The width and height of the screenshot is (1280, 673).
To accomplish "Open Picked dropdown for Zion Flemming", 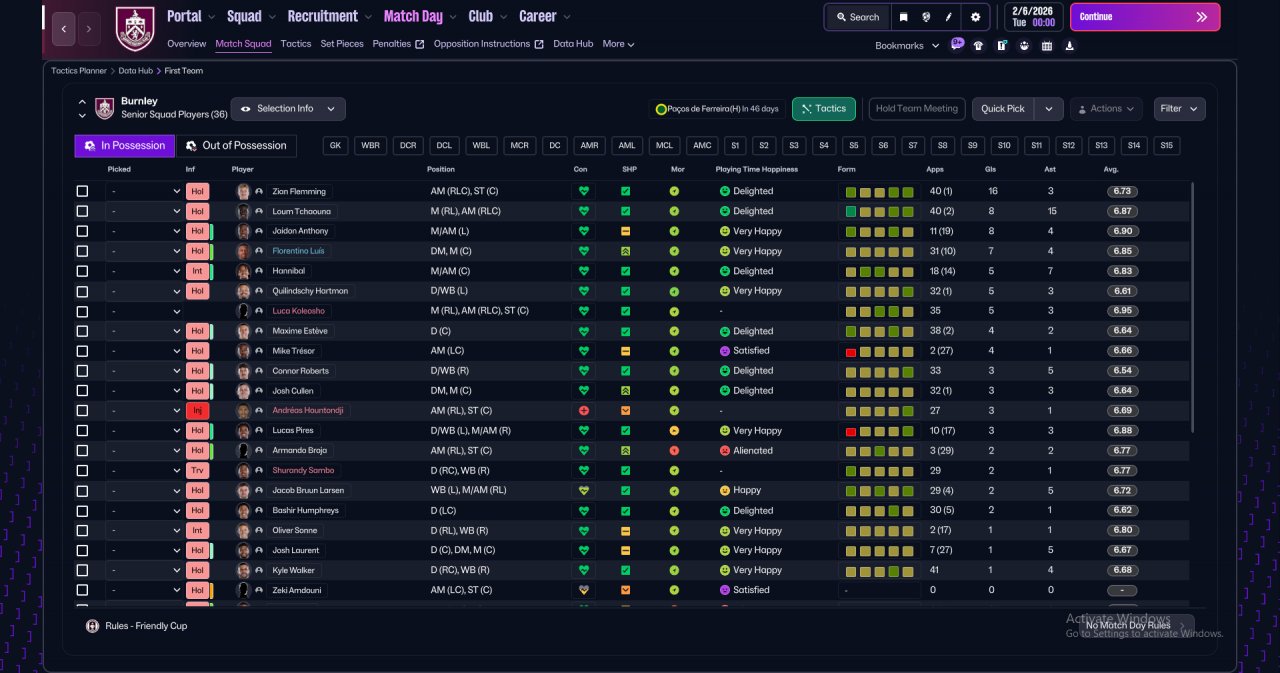I will point(145,191).
